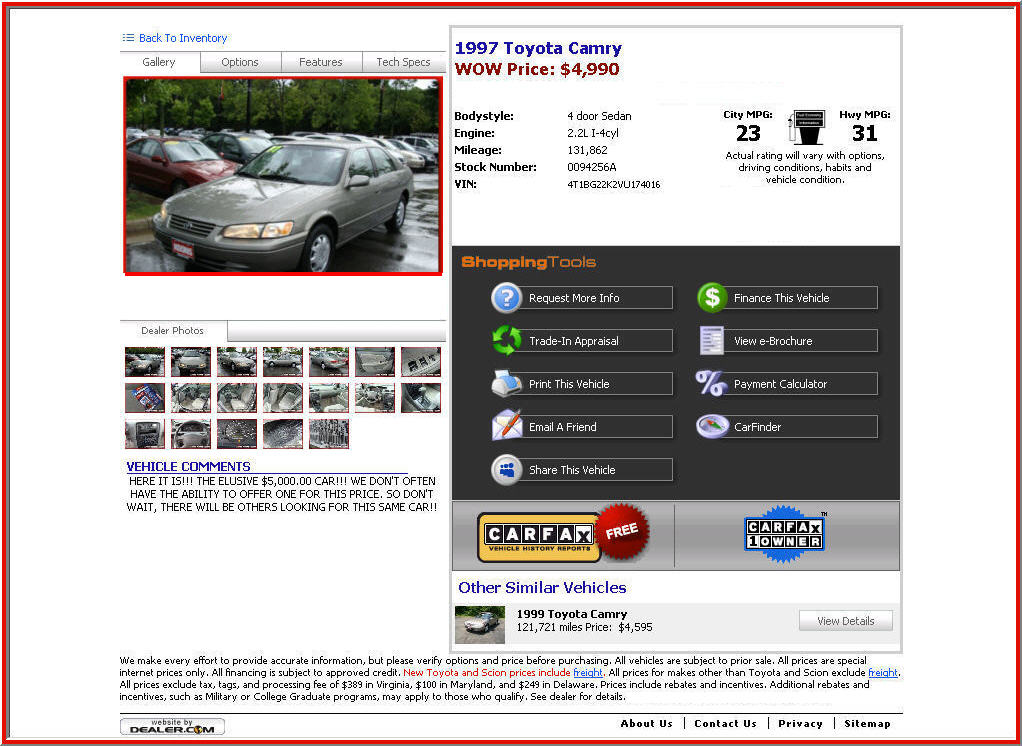Image resolution: width=1022 pixels, height=746 pixels.
Task: Open the free CARFAX Vehicle History Reports logo
Action: click(563, 534)
